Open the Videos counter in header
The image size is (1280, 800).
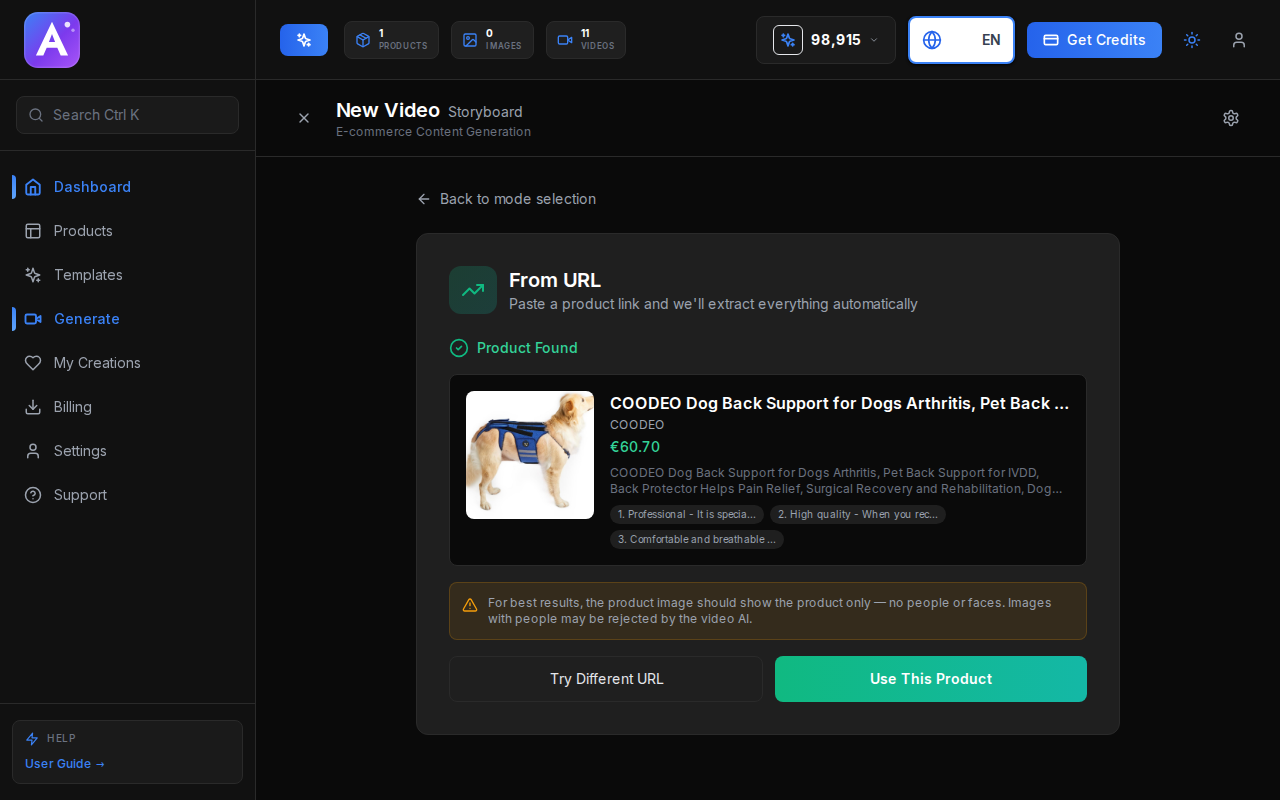pos(585,40)
